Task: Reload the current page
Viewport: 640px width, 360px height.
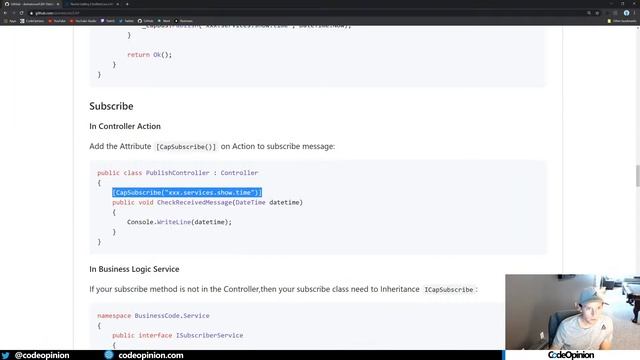Action: 22,13
